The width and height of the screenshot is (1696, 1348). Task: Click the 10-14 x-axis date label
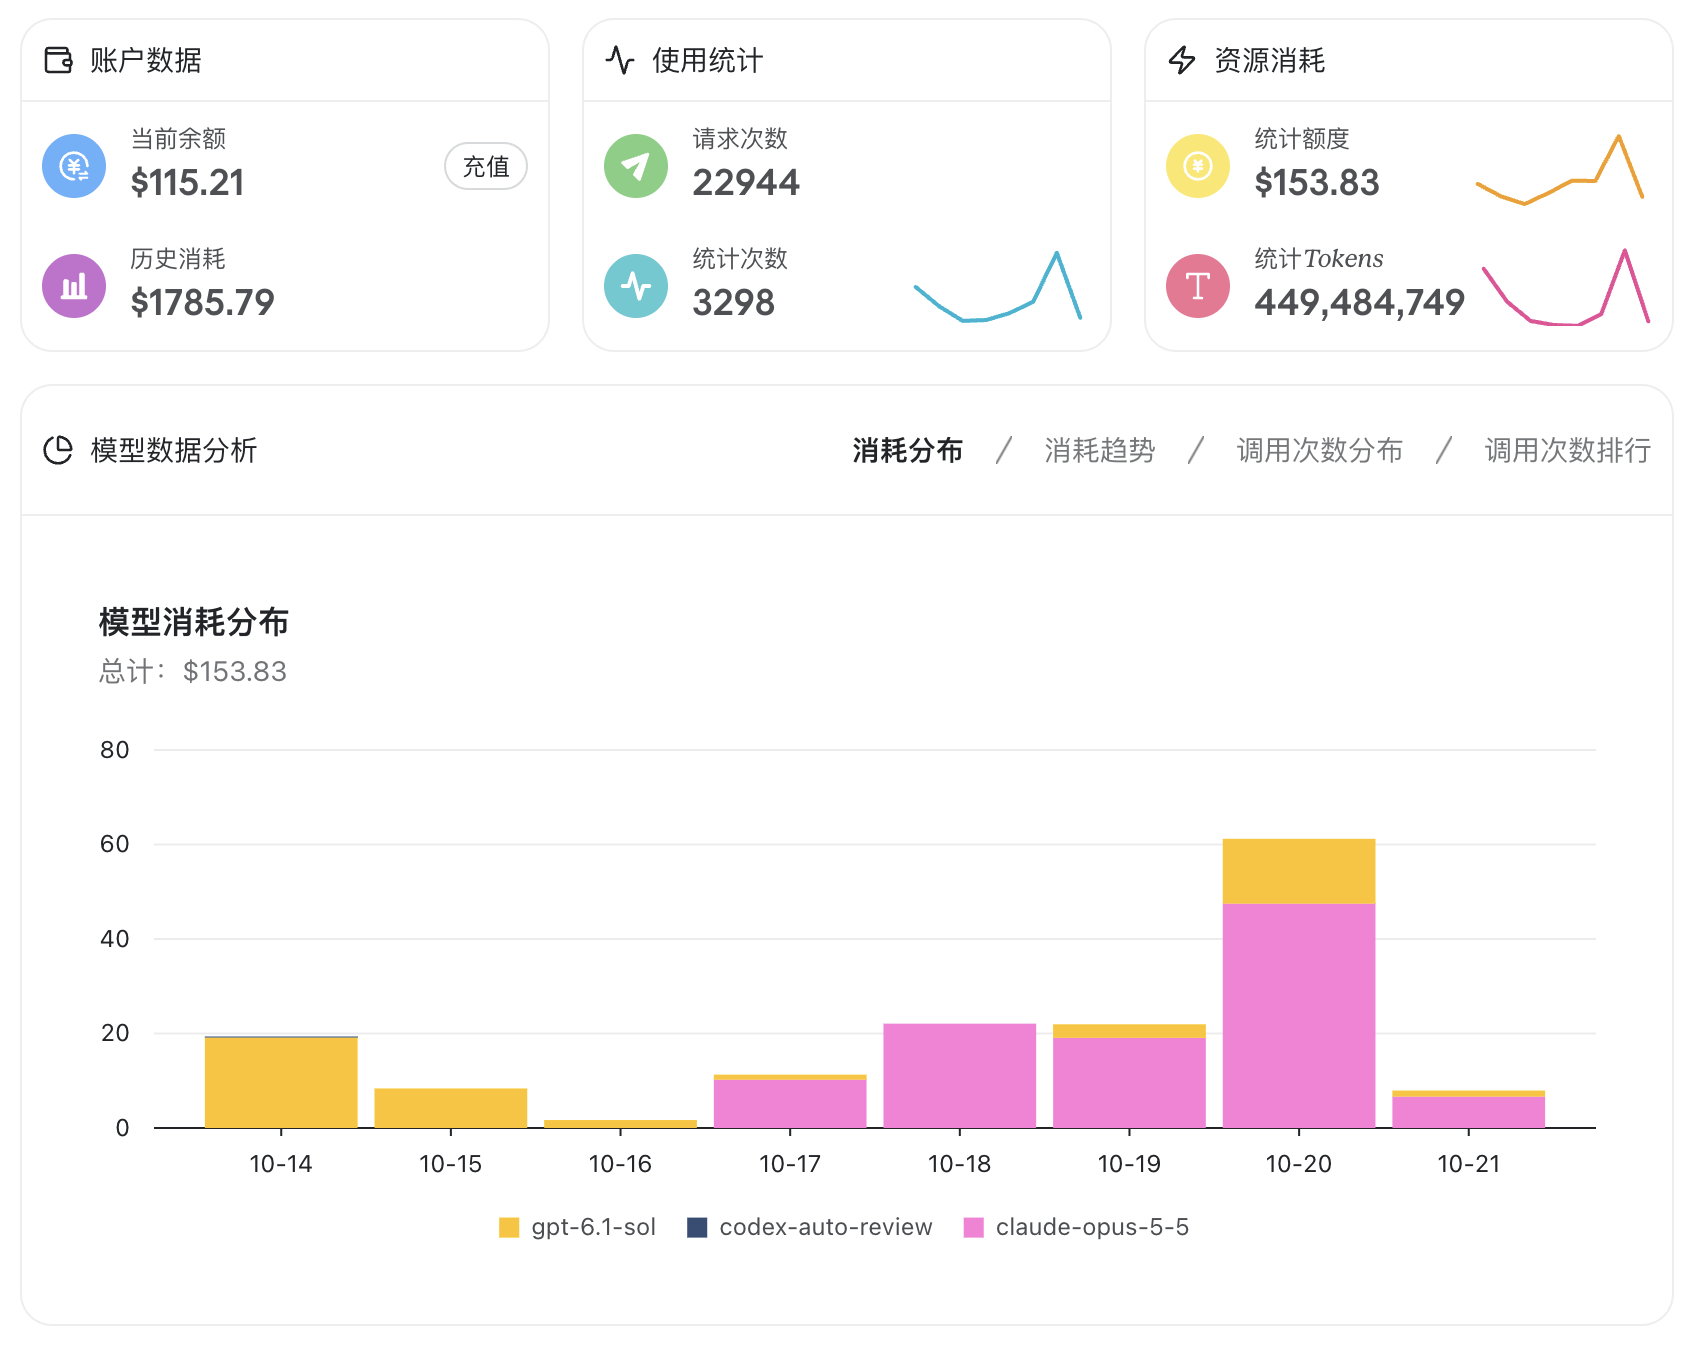281,1164
